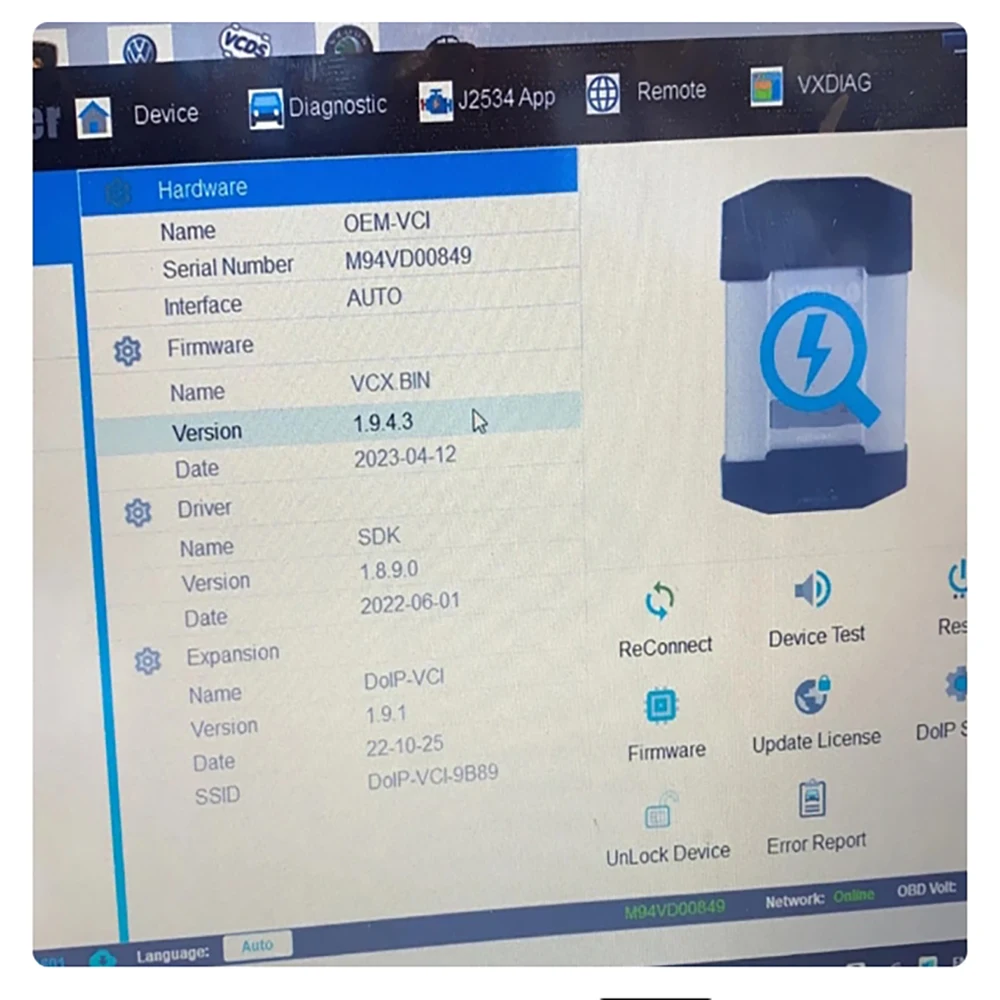Screen dimensions: 1000x1000
Task: Open the VXDIAG store icon
Action: (767, 87)
